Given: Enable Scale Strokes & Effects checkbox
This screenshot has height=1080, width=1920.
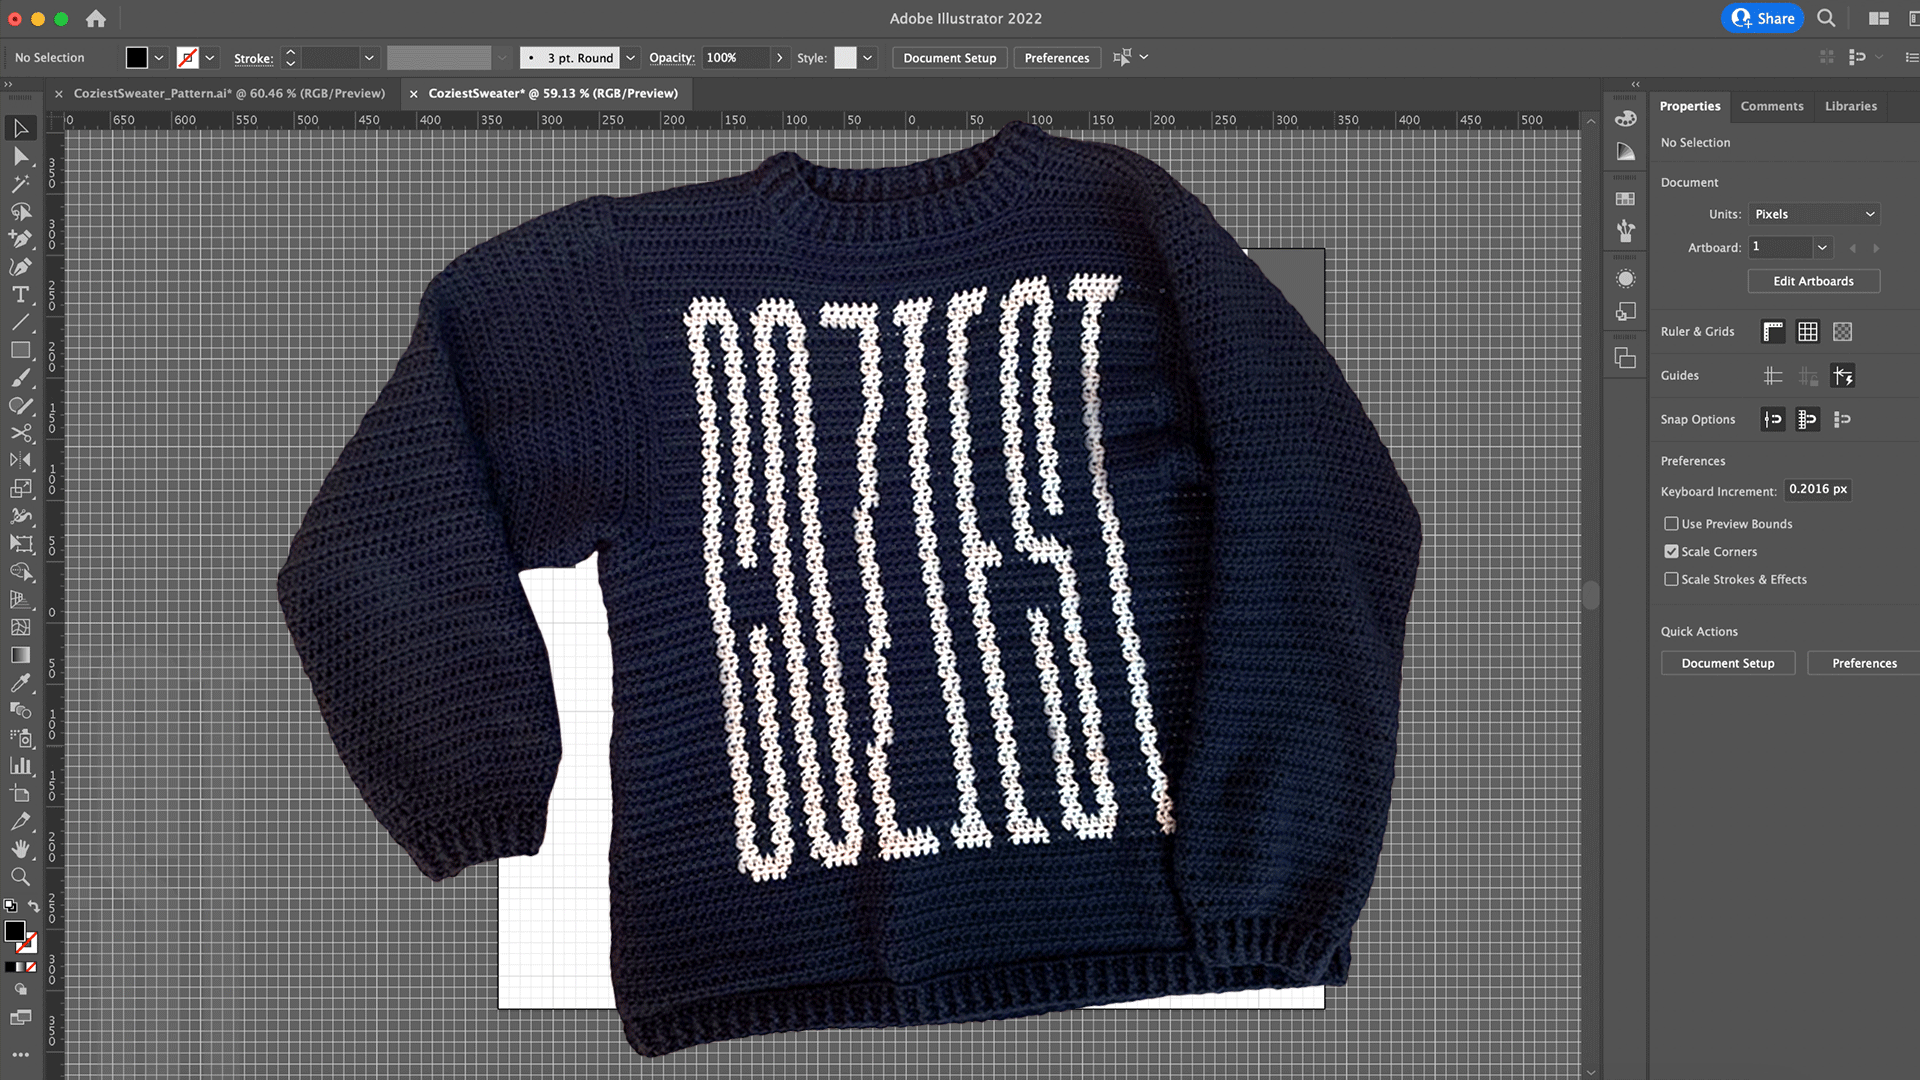Looking at the screenshot, I should point(1671,580).
